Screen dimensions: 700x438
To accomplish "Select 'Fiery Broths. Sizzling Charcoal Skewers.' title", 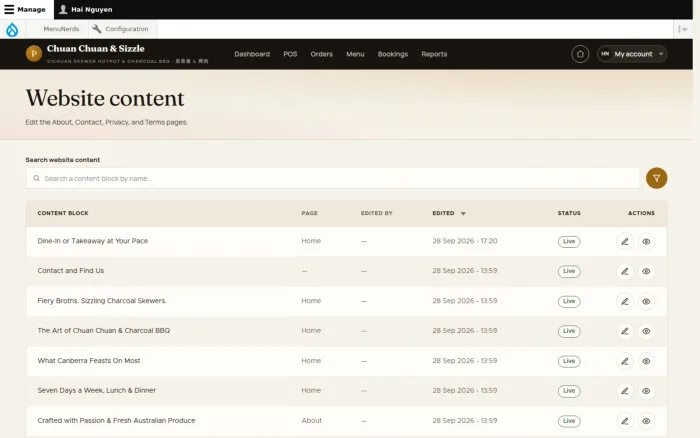I will click(x=102, y=300).
